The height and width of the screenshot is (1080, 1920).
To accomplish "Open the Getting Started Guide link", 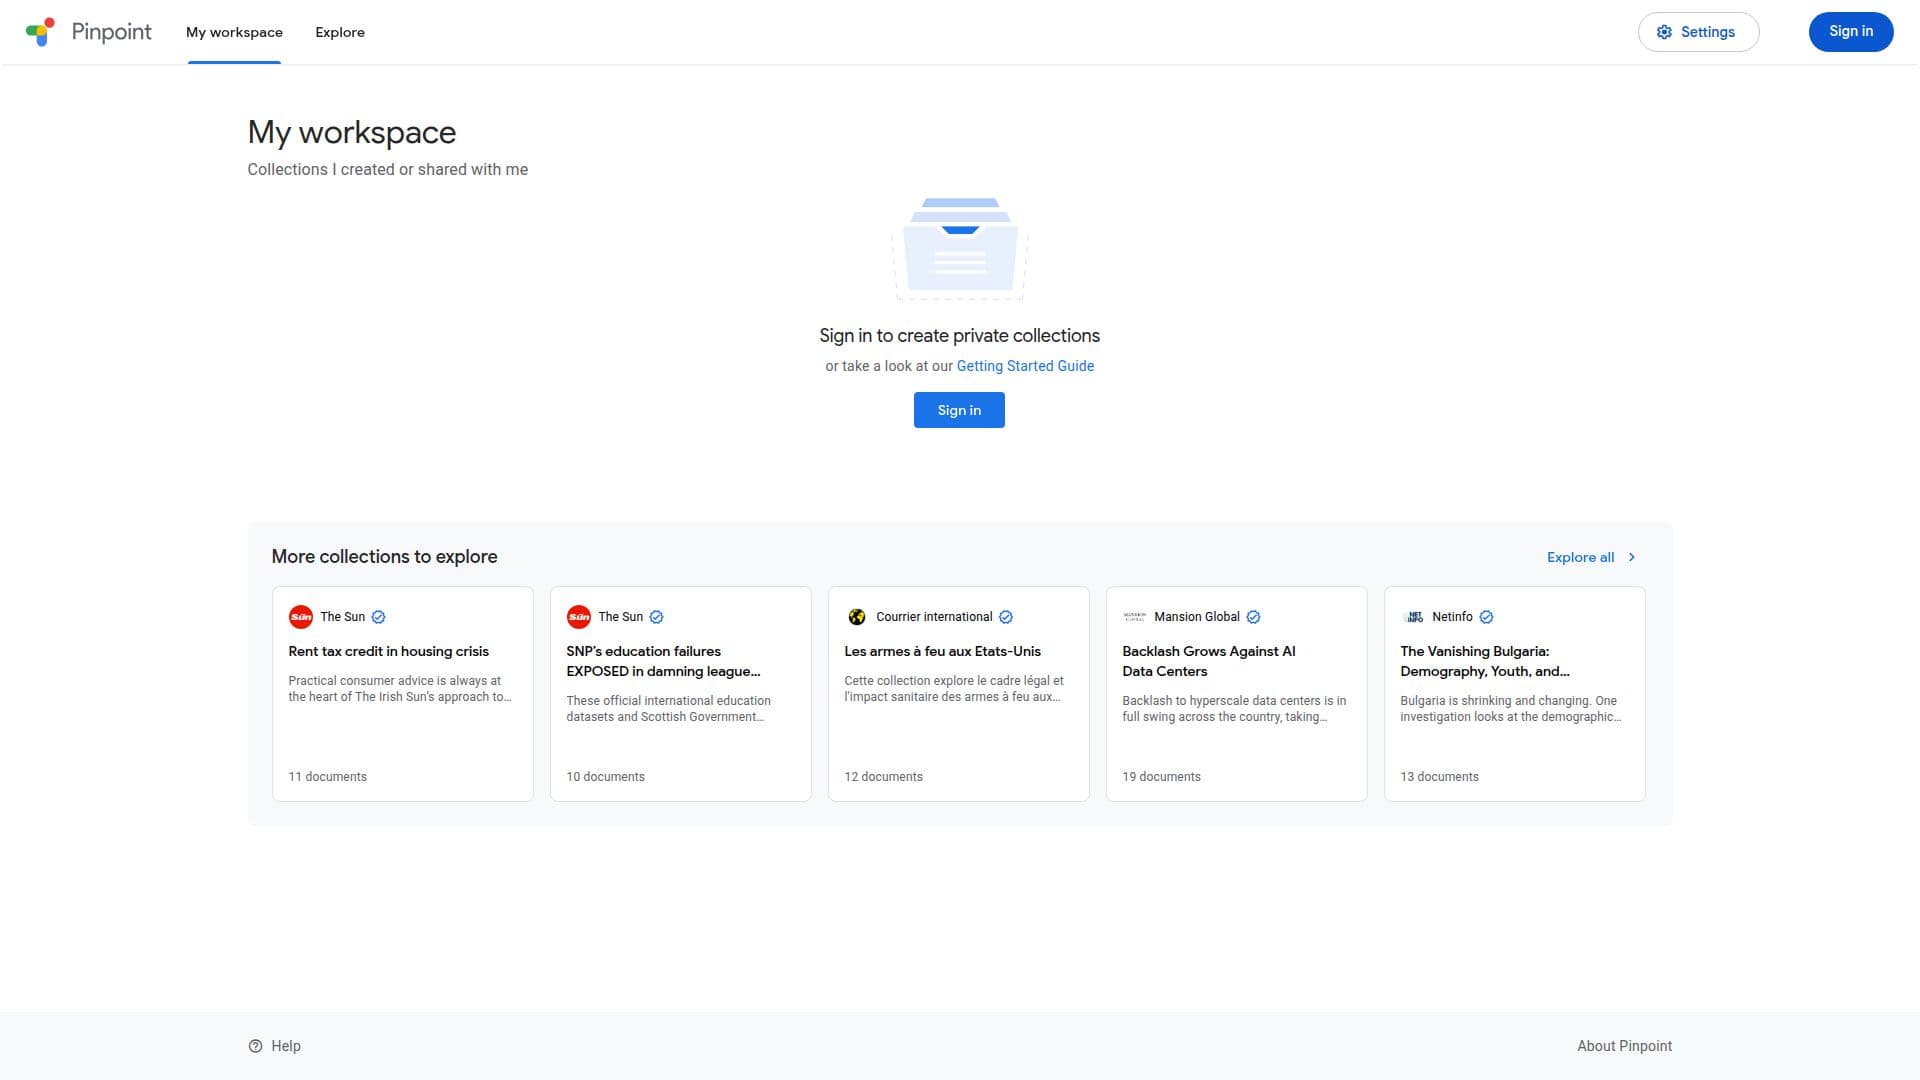I will 1025,366.
